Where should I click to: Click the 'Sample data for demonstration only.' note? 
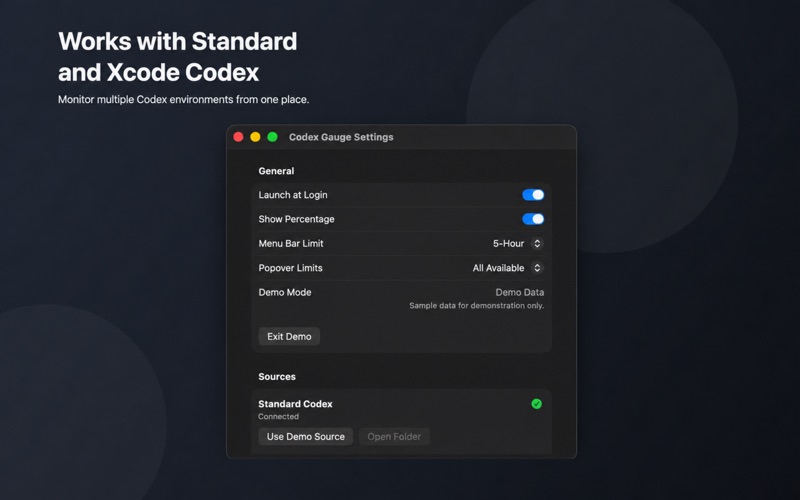477,306
